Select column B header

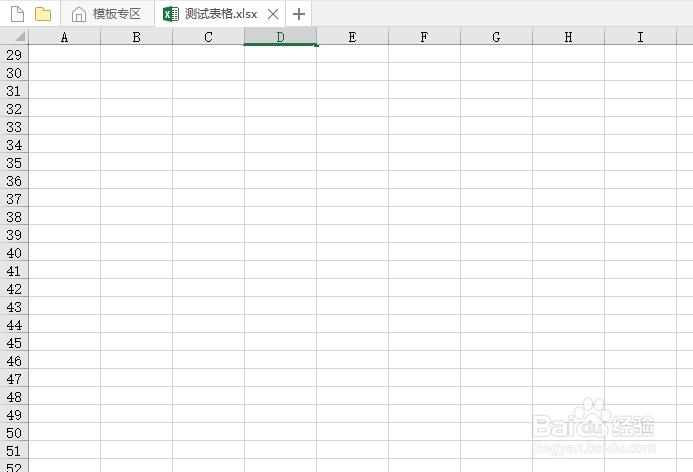(137, 37)
